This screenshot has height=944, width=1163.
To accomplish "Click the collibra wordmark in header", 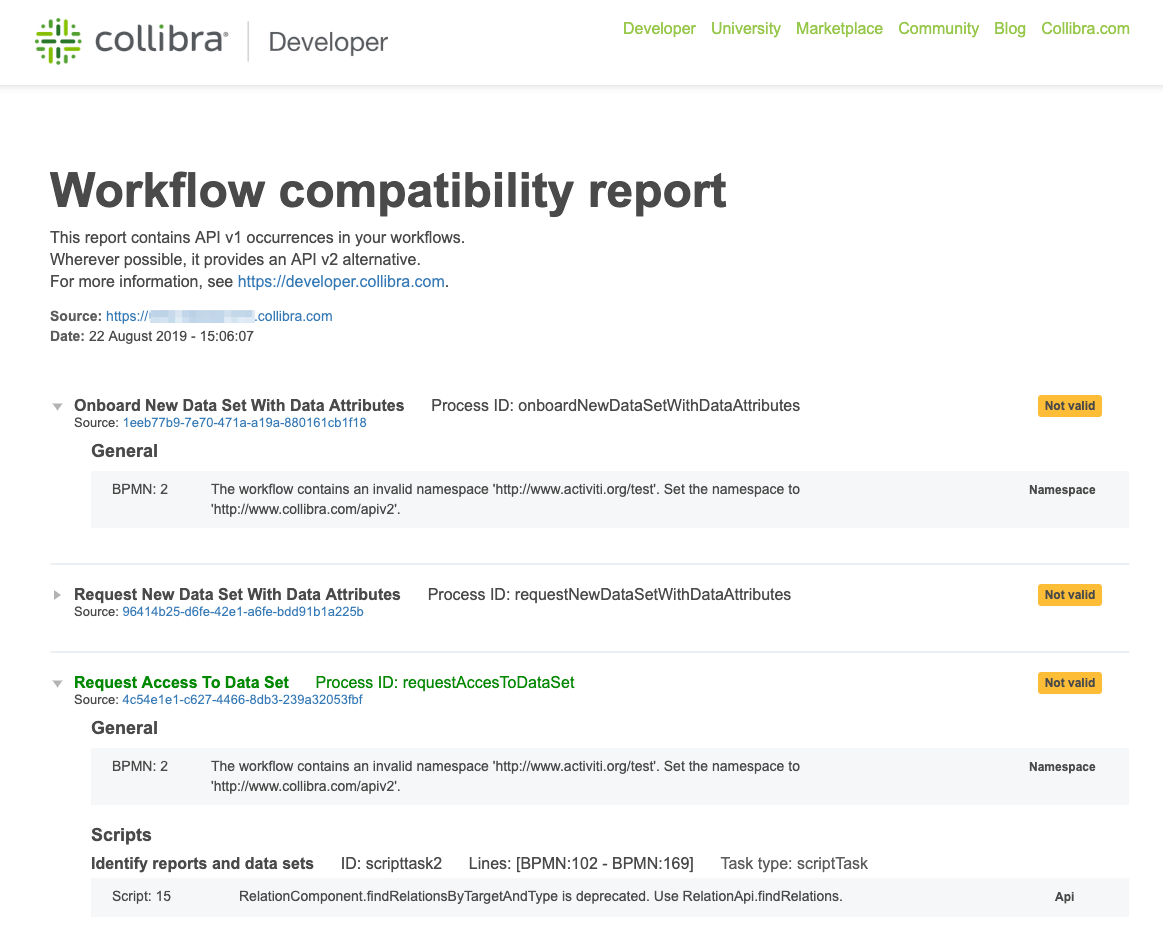I will tap(161, 39).
